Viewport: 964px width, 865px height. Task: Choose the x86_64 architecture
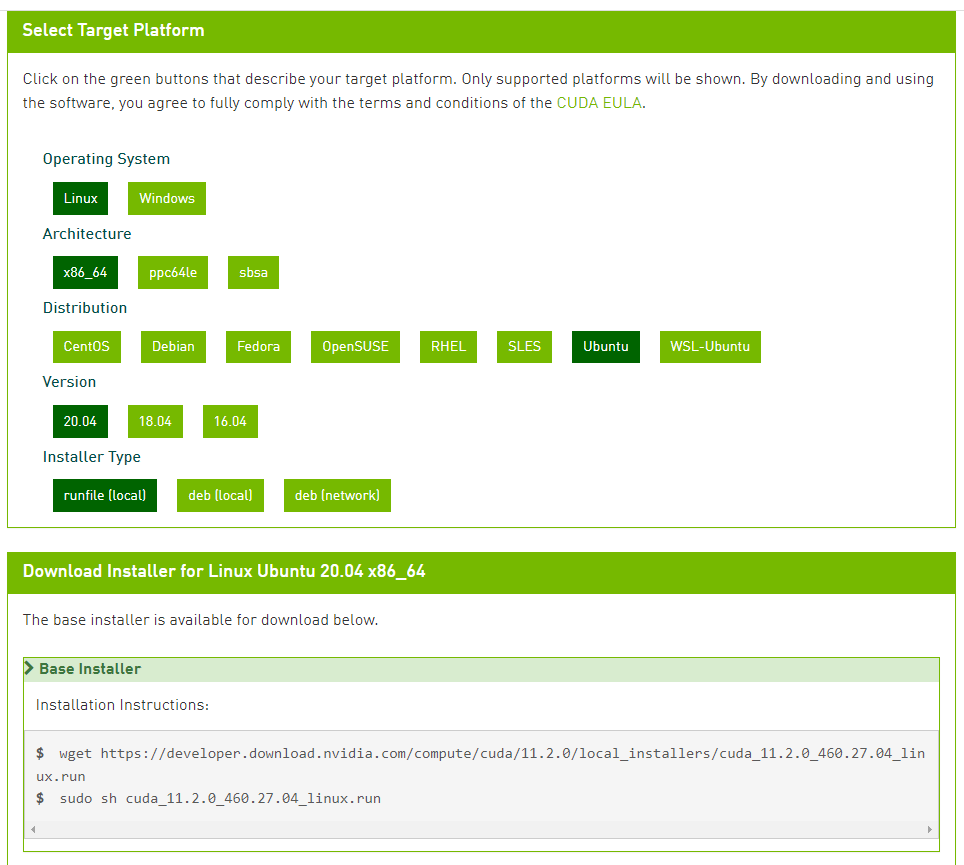85,272
